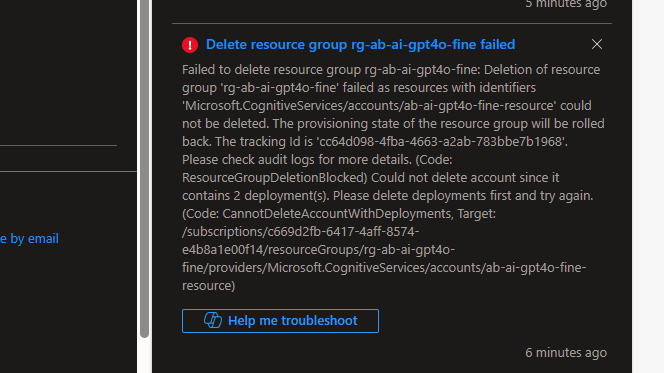664x373 pixels.
Task: Click the tracking Id 'cc64d098-4fba-4663-a2ab-783bbe7b1968' text
Action: pos(442,141)
